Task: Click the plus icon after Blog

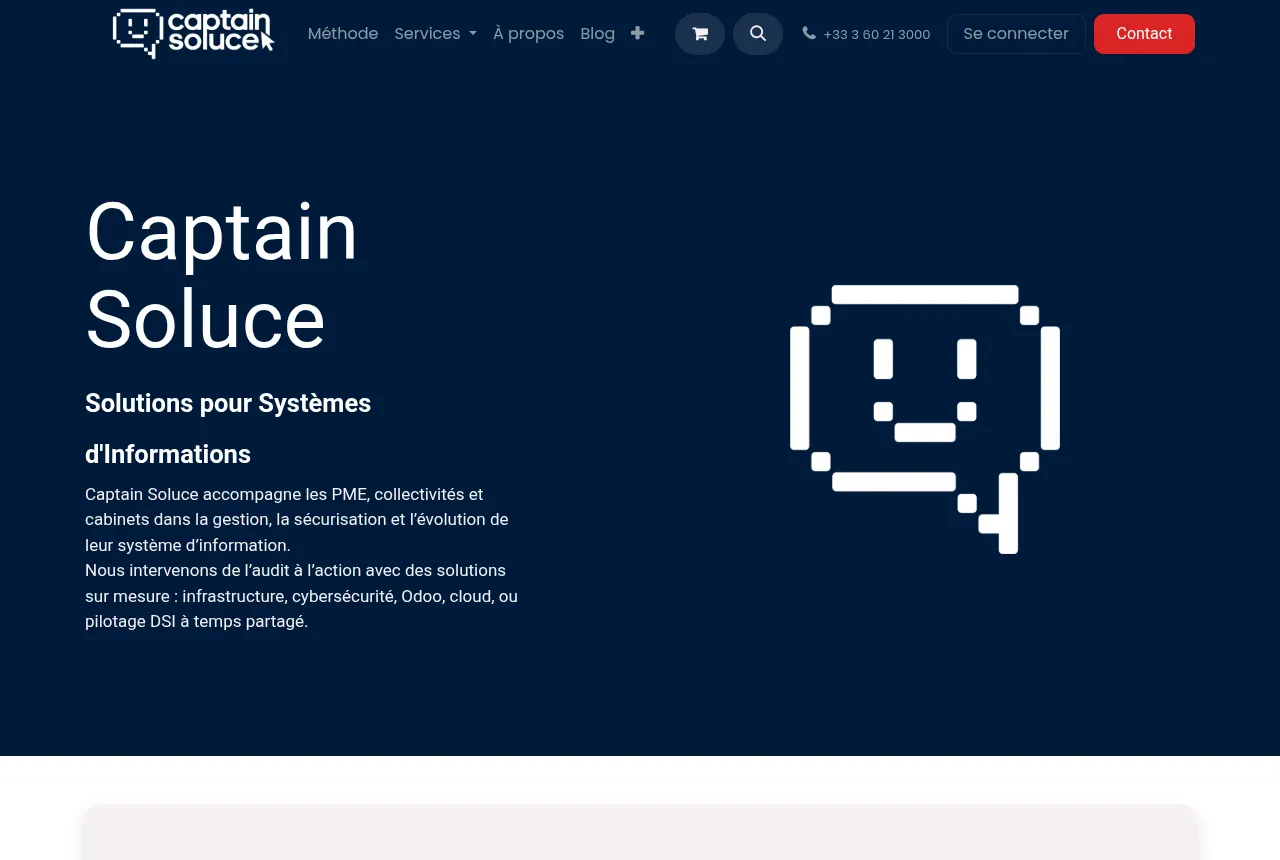Action: point(637,33)
